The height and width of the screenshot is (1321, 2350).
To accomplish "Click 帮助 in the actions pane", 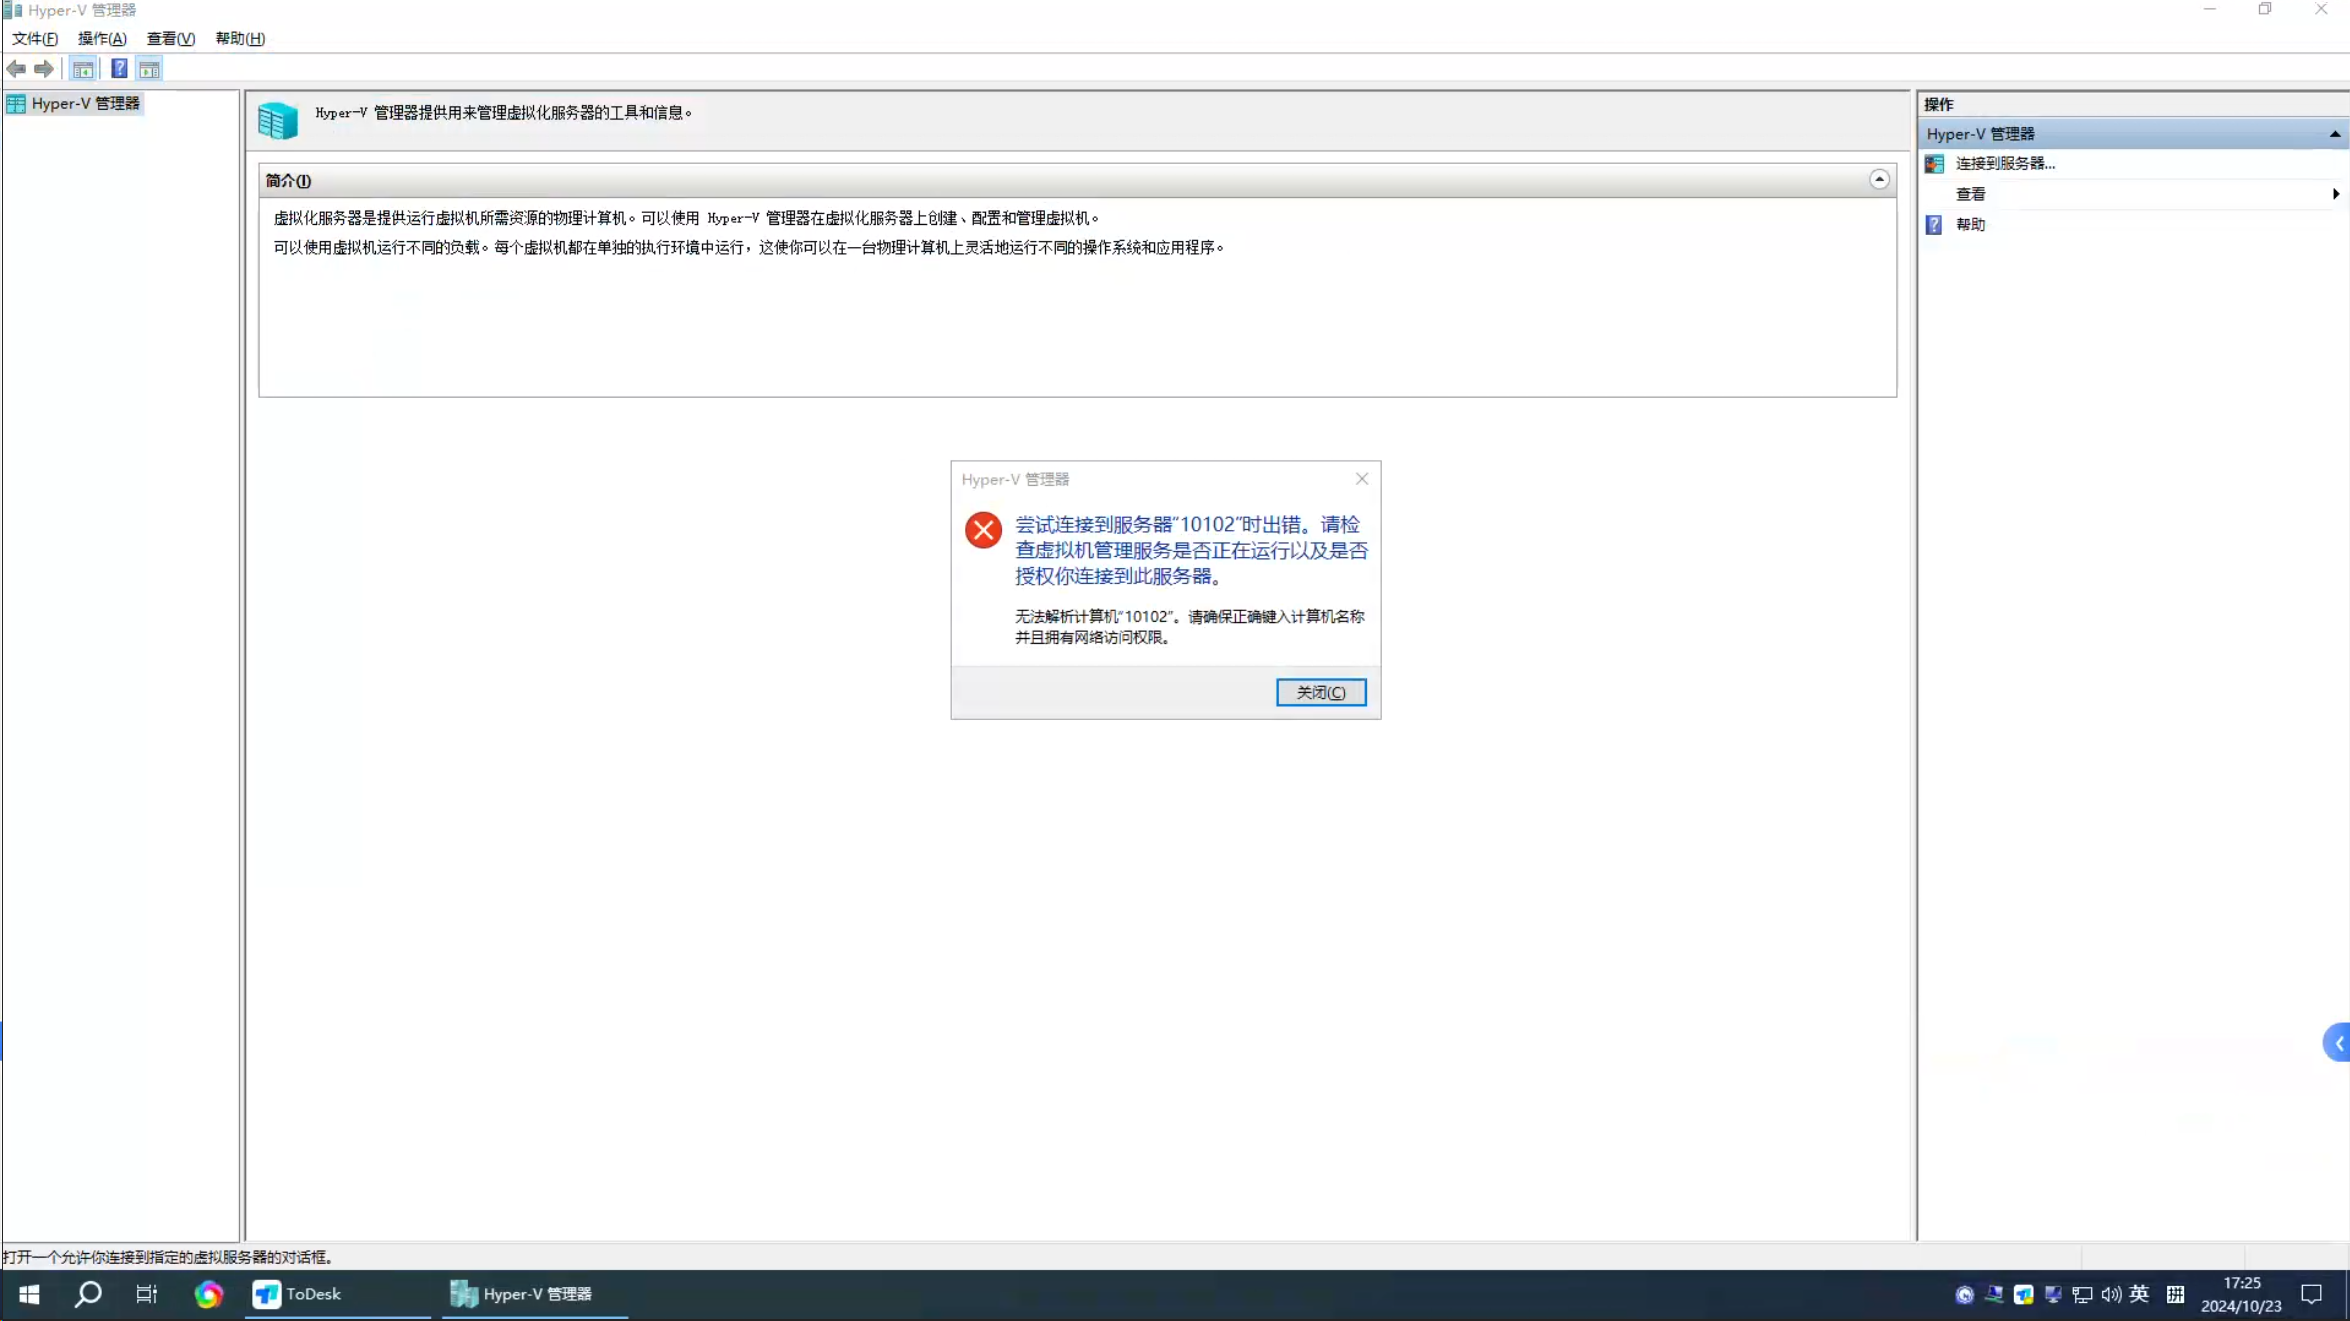I will pos(1970,225).
